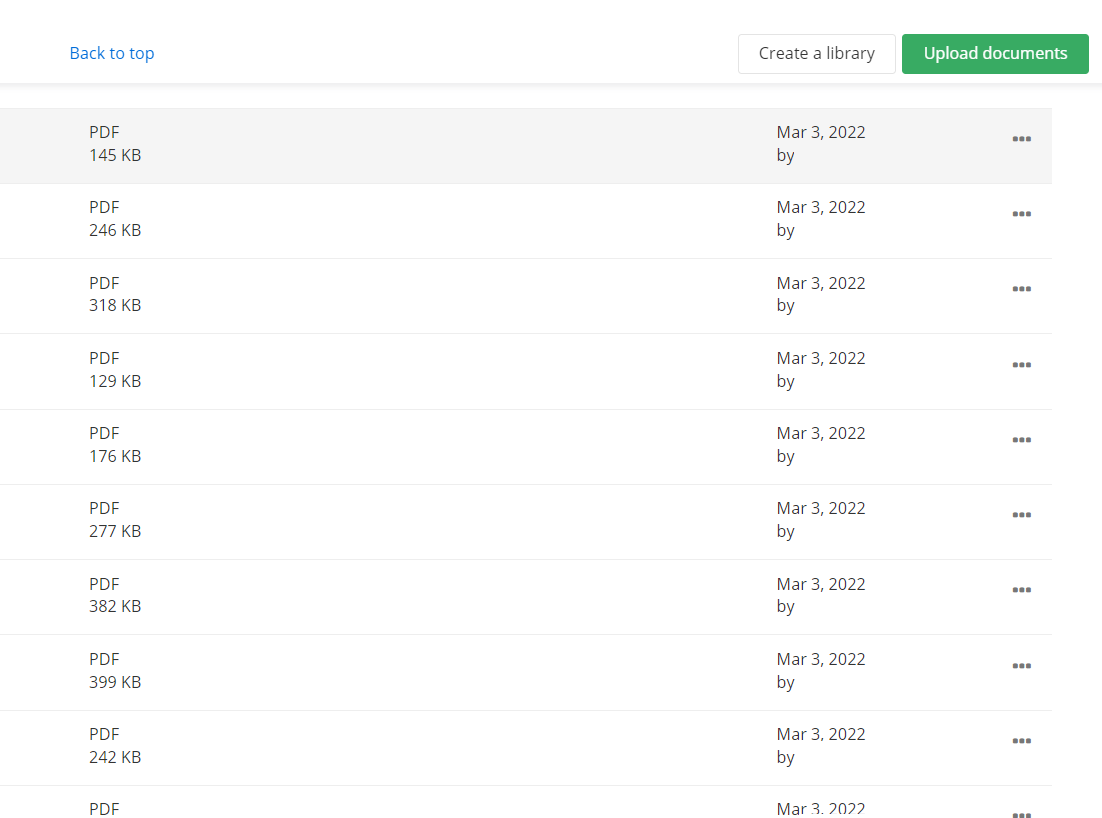Click the Mar 3, 2022 date in the 246 KB row
Viewport: 1102px width, 818px height.
[x=821, y=208]
